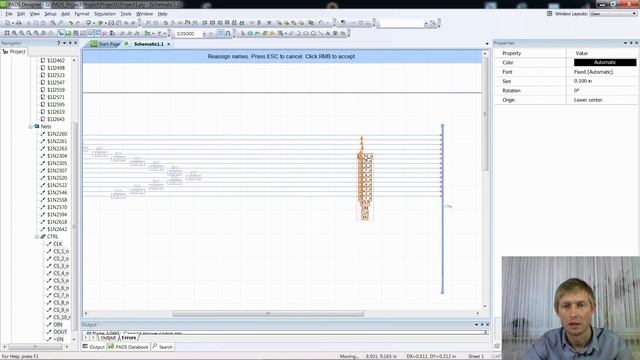Click the orange selected component in schematic
Screen dimensions: 640x360
(364, 180)
